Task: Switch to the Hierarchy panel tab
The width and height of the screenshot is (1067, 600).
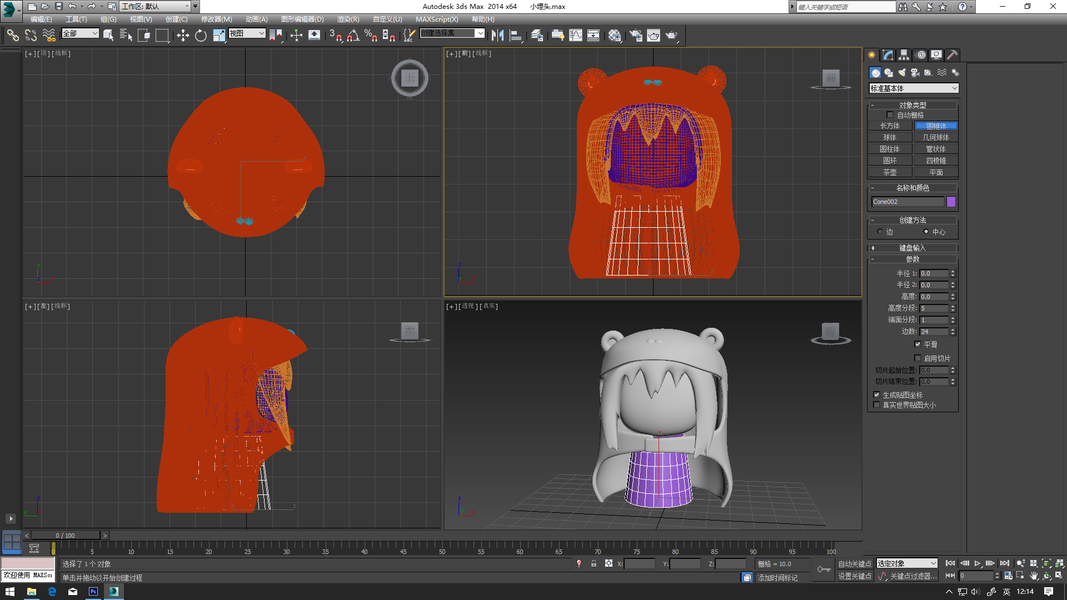Action: (904, 54)
